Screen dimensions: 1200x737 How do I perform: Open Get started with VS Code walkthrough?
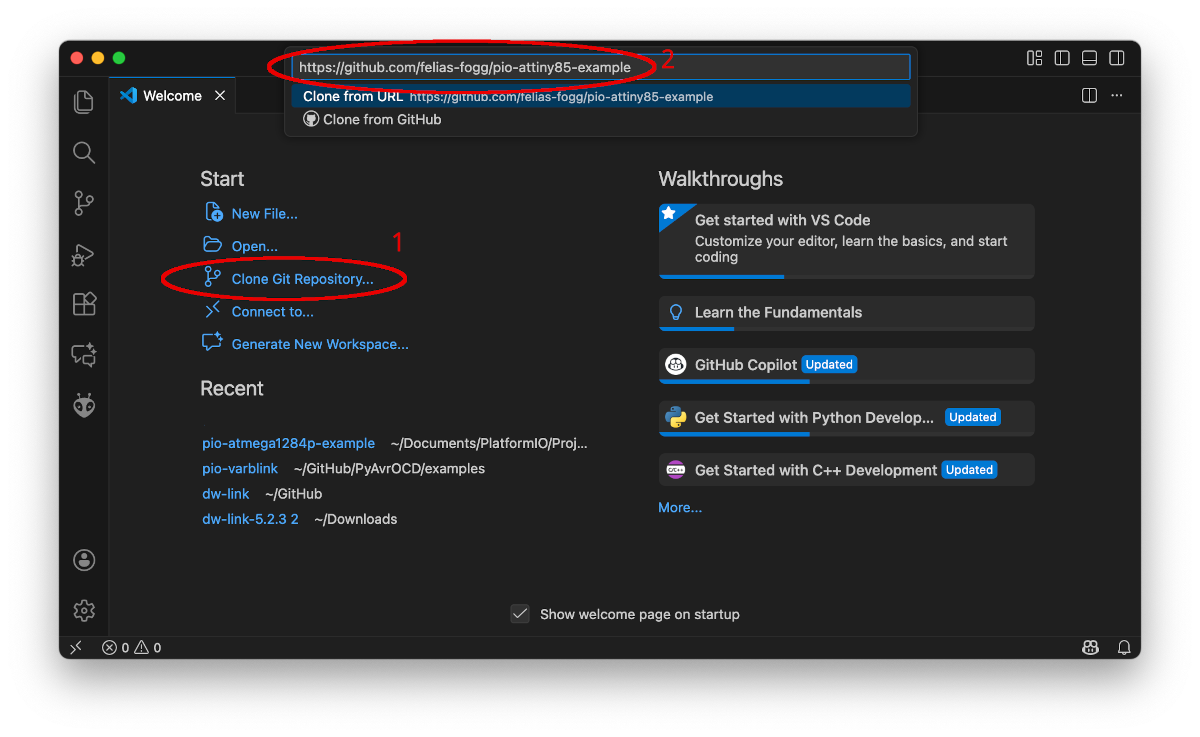pyautogui.click(x=846, y=241)
